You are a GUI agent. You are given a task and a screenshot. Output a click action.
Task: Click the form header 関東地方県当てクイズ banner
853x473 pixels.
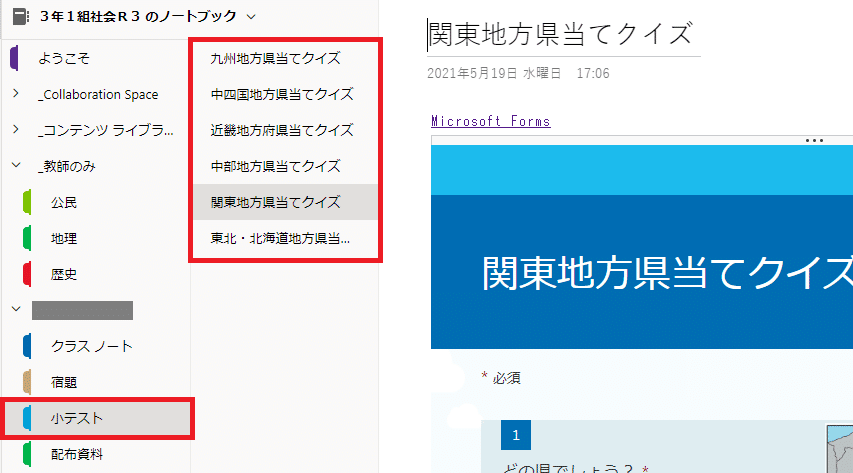[x=642, y=272]
